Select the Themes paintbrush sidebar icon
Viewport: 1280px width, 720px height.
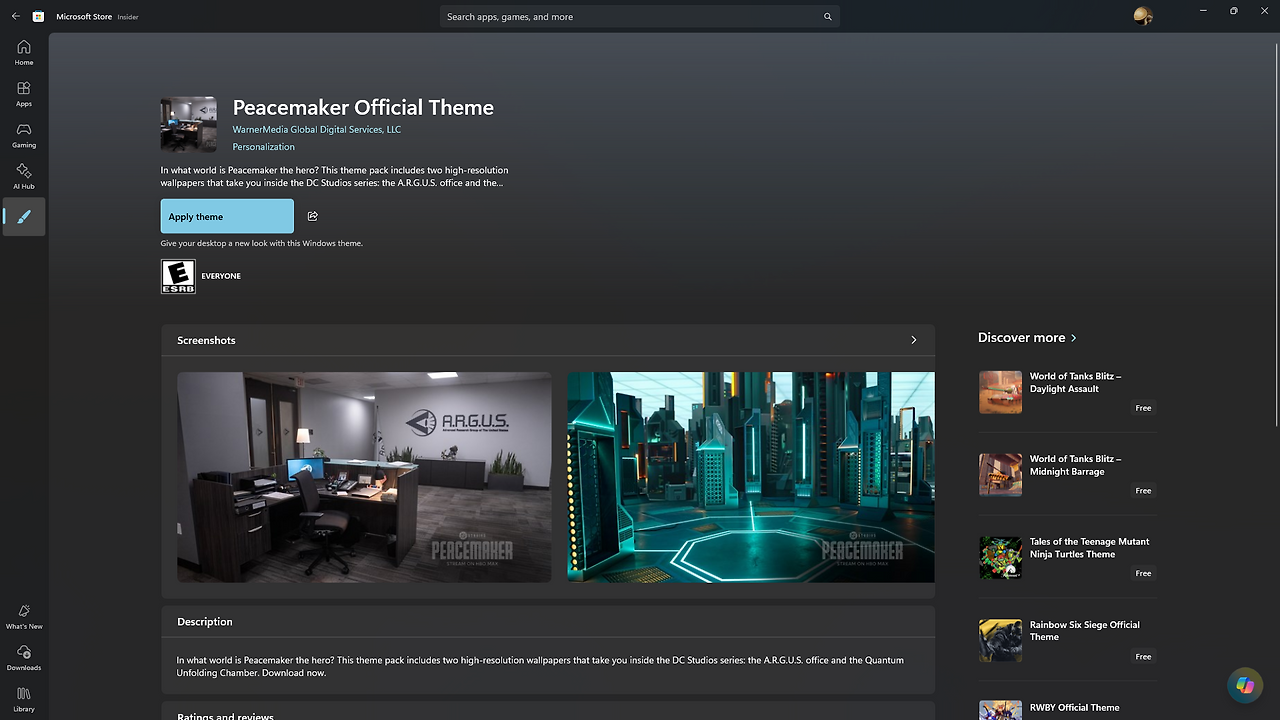[x=24, y=216]
